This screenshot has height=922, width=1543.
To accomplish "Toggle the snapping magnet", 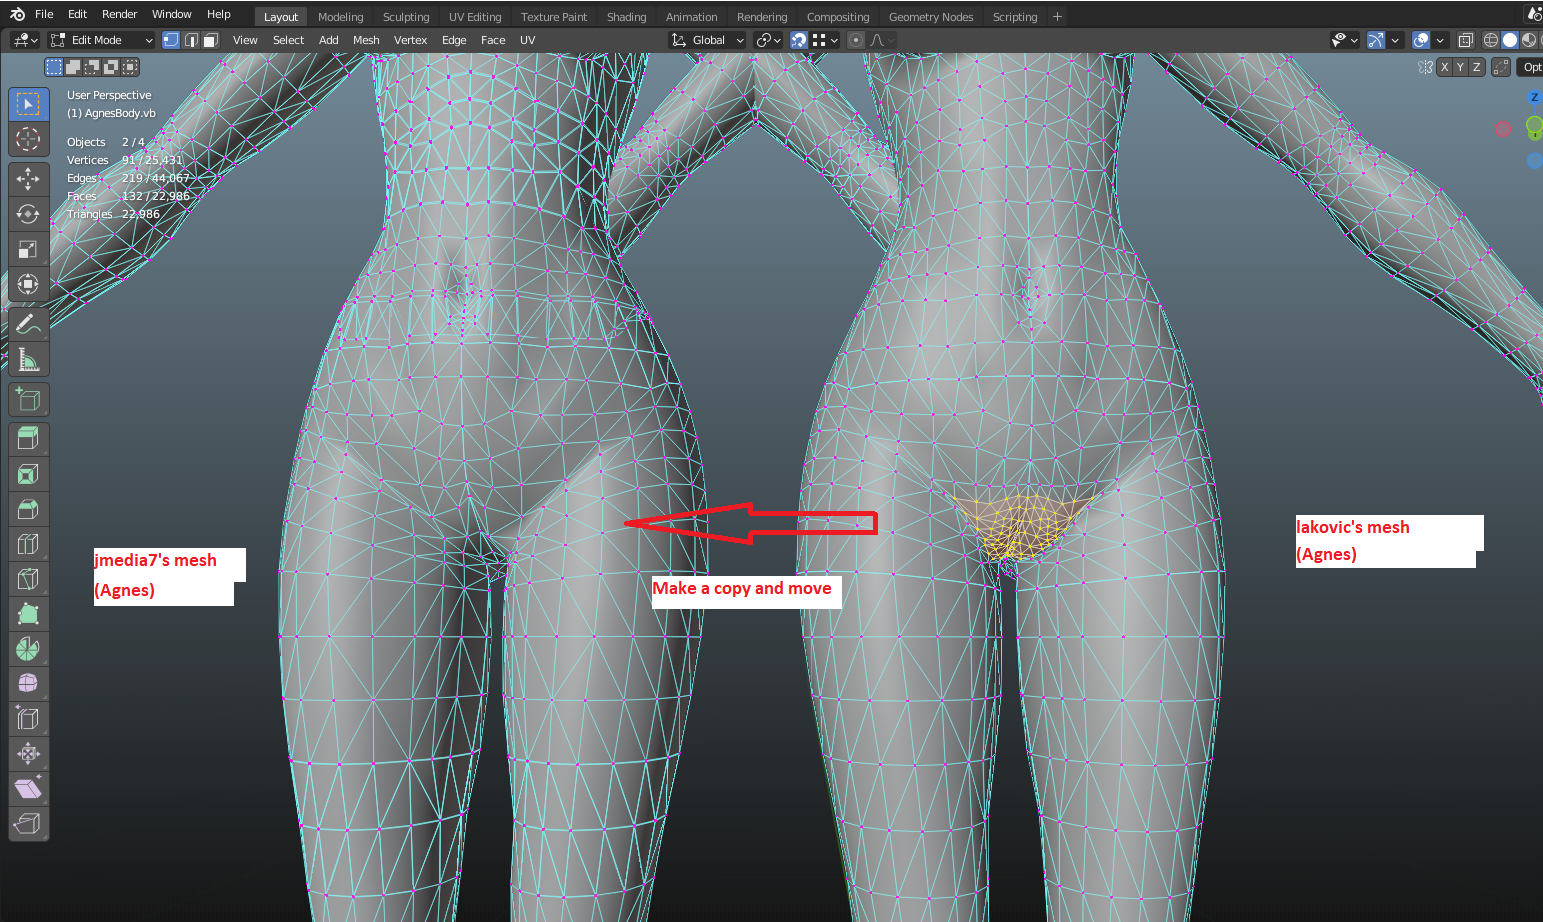I will click(x=798, y=40).
